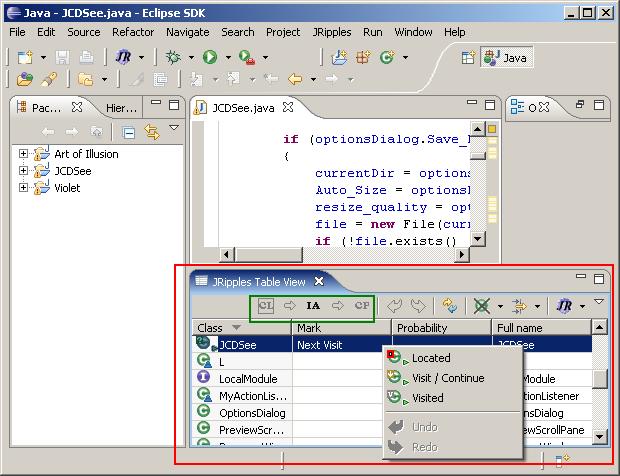The height and width of the screenshot is (476, 620).
Task: Open the Package Explorer view menu triangle
Action: pyautogui.click(x=174, y=127)
